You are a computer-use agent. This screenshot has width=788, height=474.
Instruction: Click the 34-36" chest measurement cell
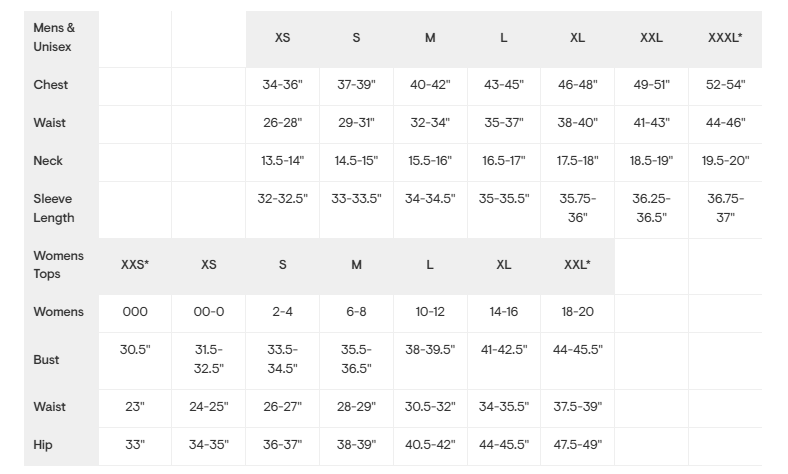click(283, 85)
